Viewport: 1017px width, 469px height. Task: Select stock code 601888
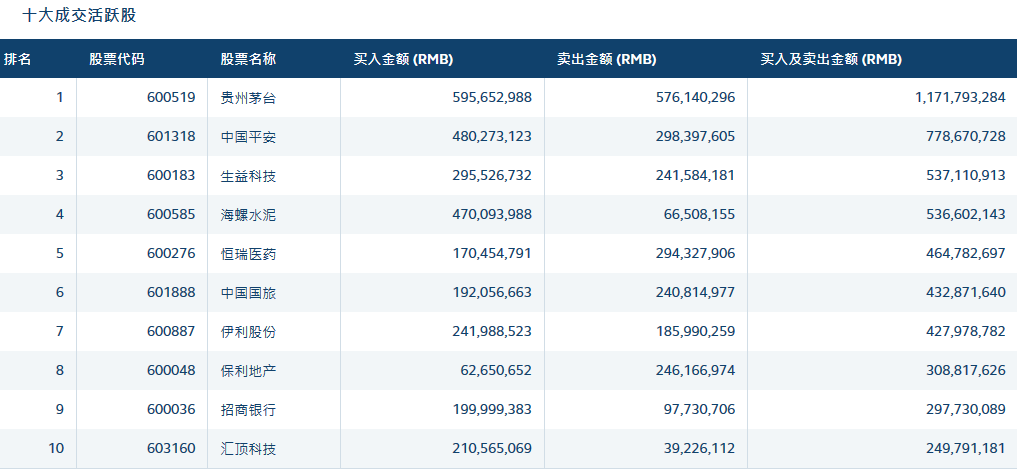(x=171, y=292)
